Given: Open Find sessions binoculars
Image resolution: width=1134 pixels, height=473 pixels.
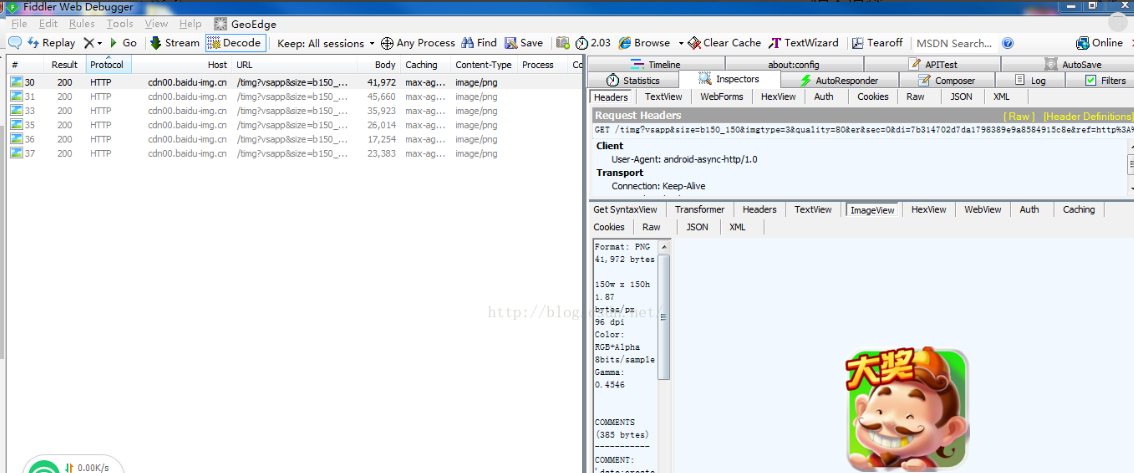Looking at the screenshot, I should [x=479, y=43].
